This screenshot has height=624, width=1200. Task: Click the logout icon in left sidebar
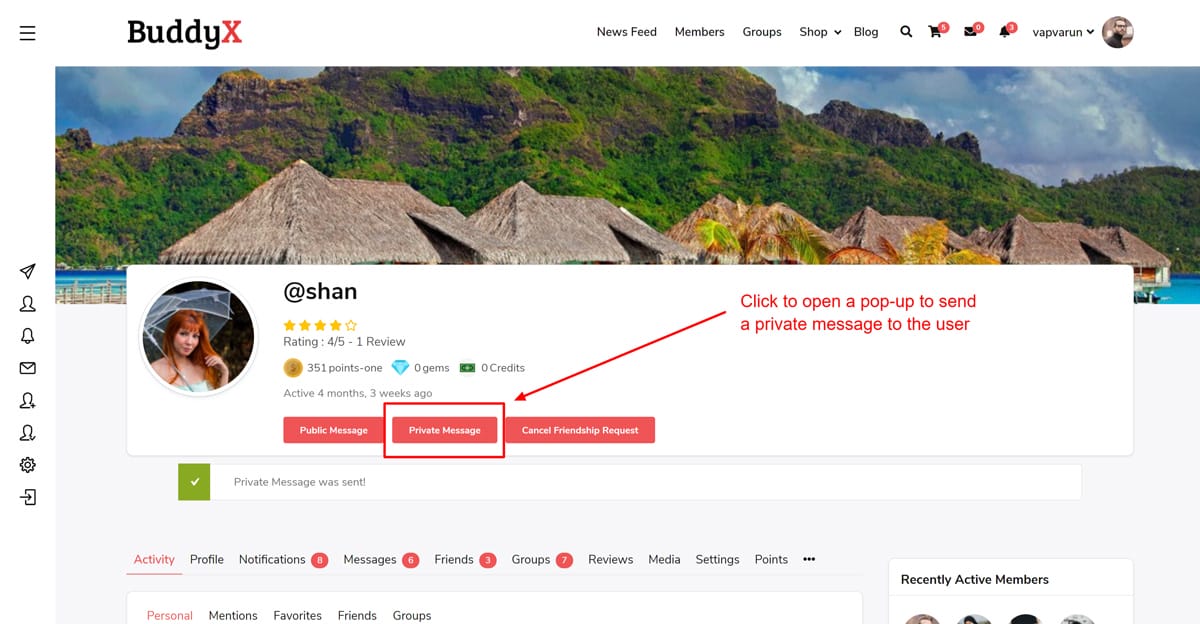tap(28, 497)
